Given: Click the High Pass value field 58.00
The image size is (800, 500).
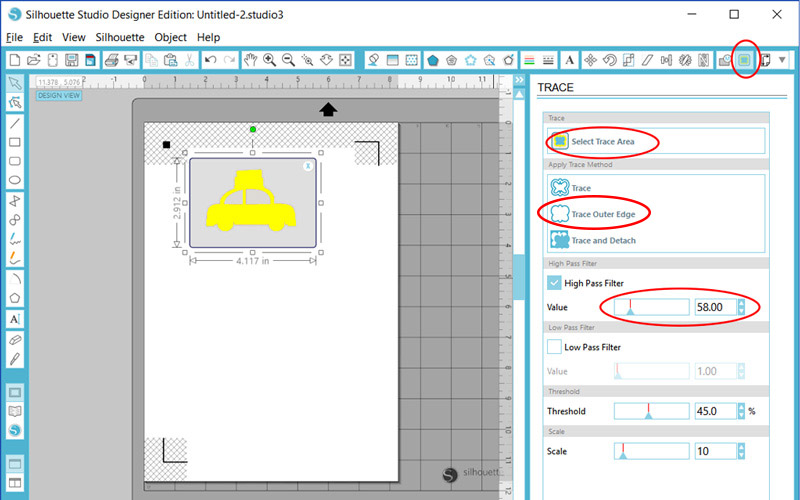Looking at the screenshot, I should point(715,307).
